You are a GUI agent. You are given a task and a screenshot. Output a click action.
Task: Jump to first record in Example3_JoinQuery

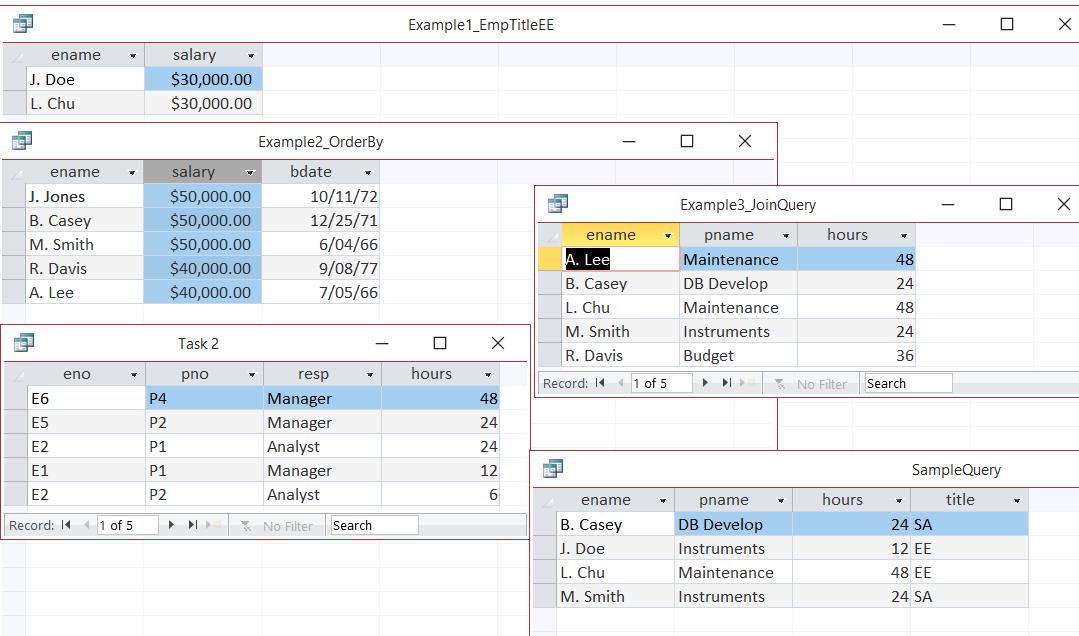click(600, 383)
